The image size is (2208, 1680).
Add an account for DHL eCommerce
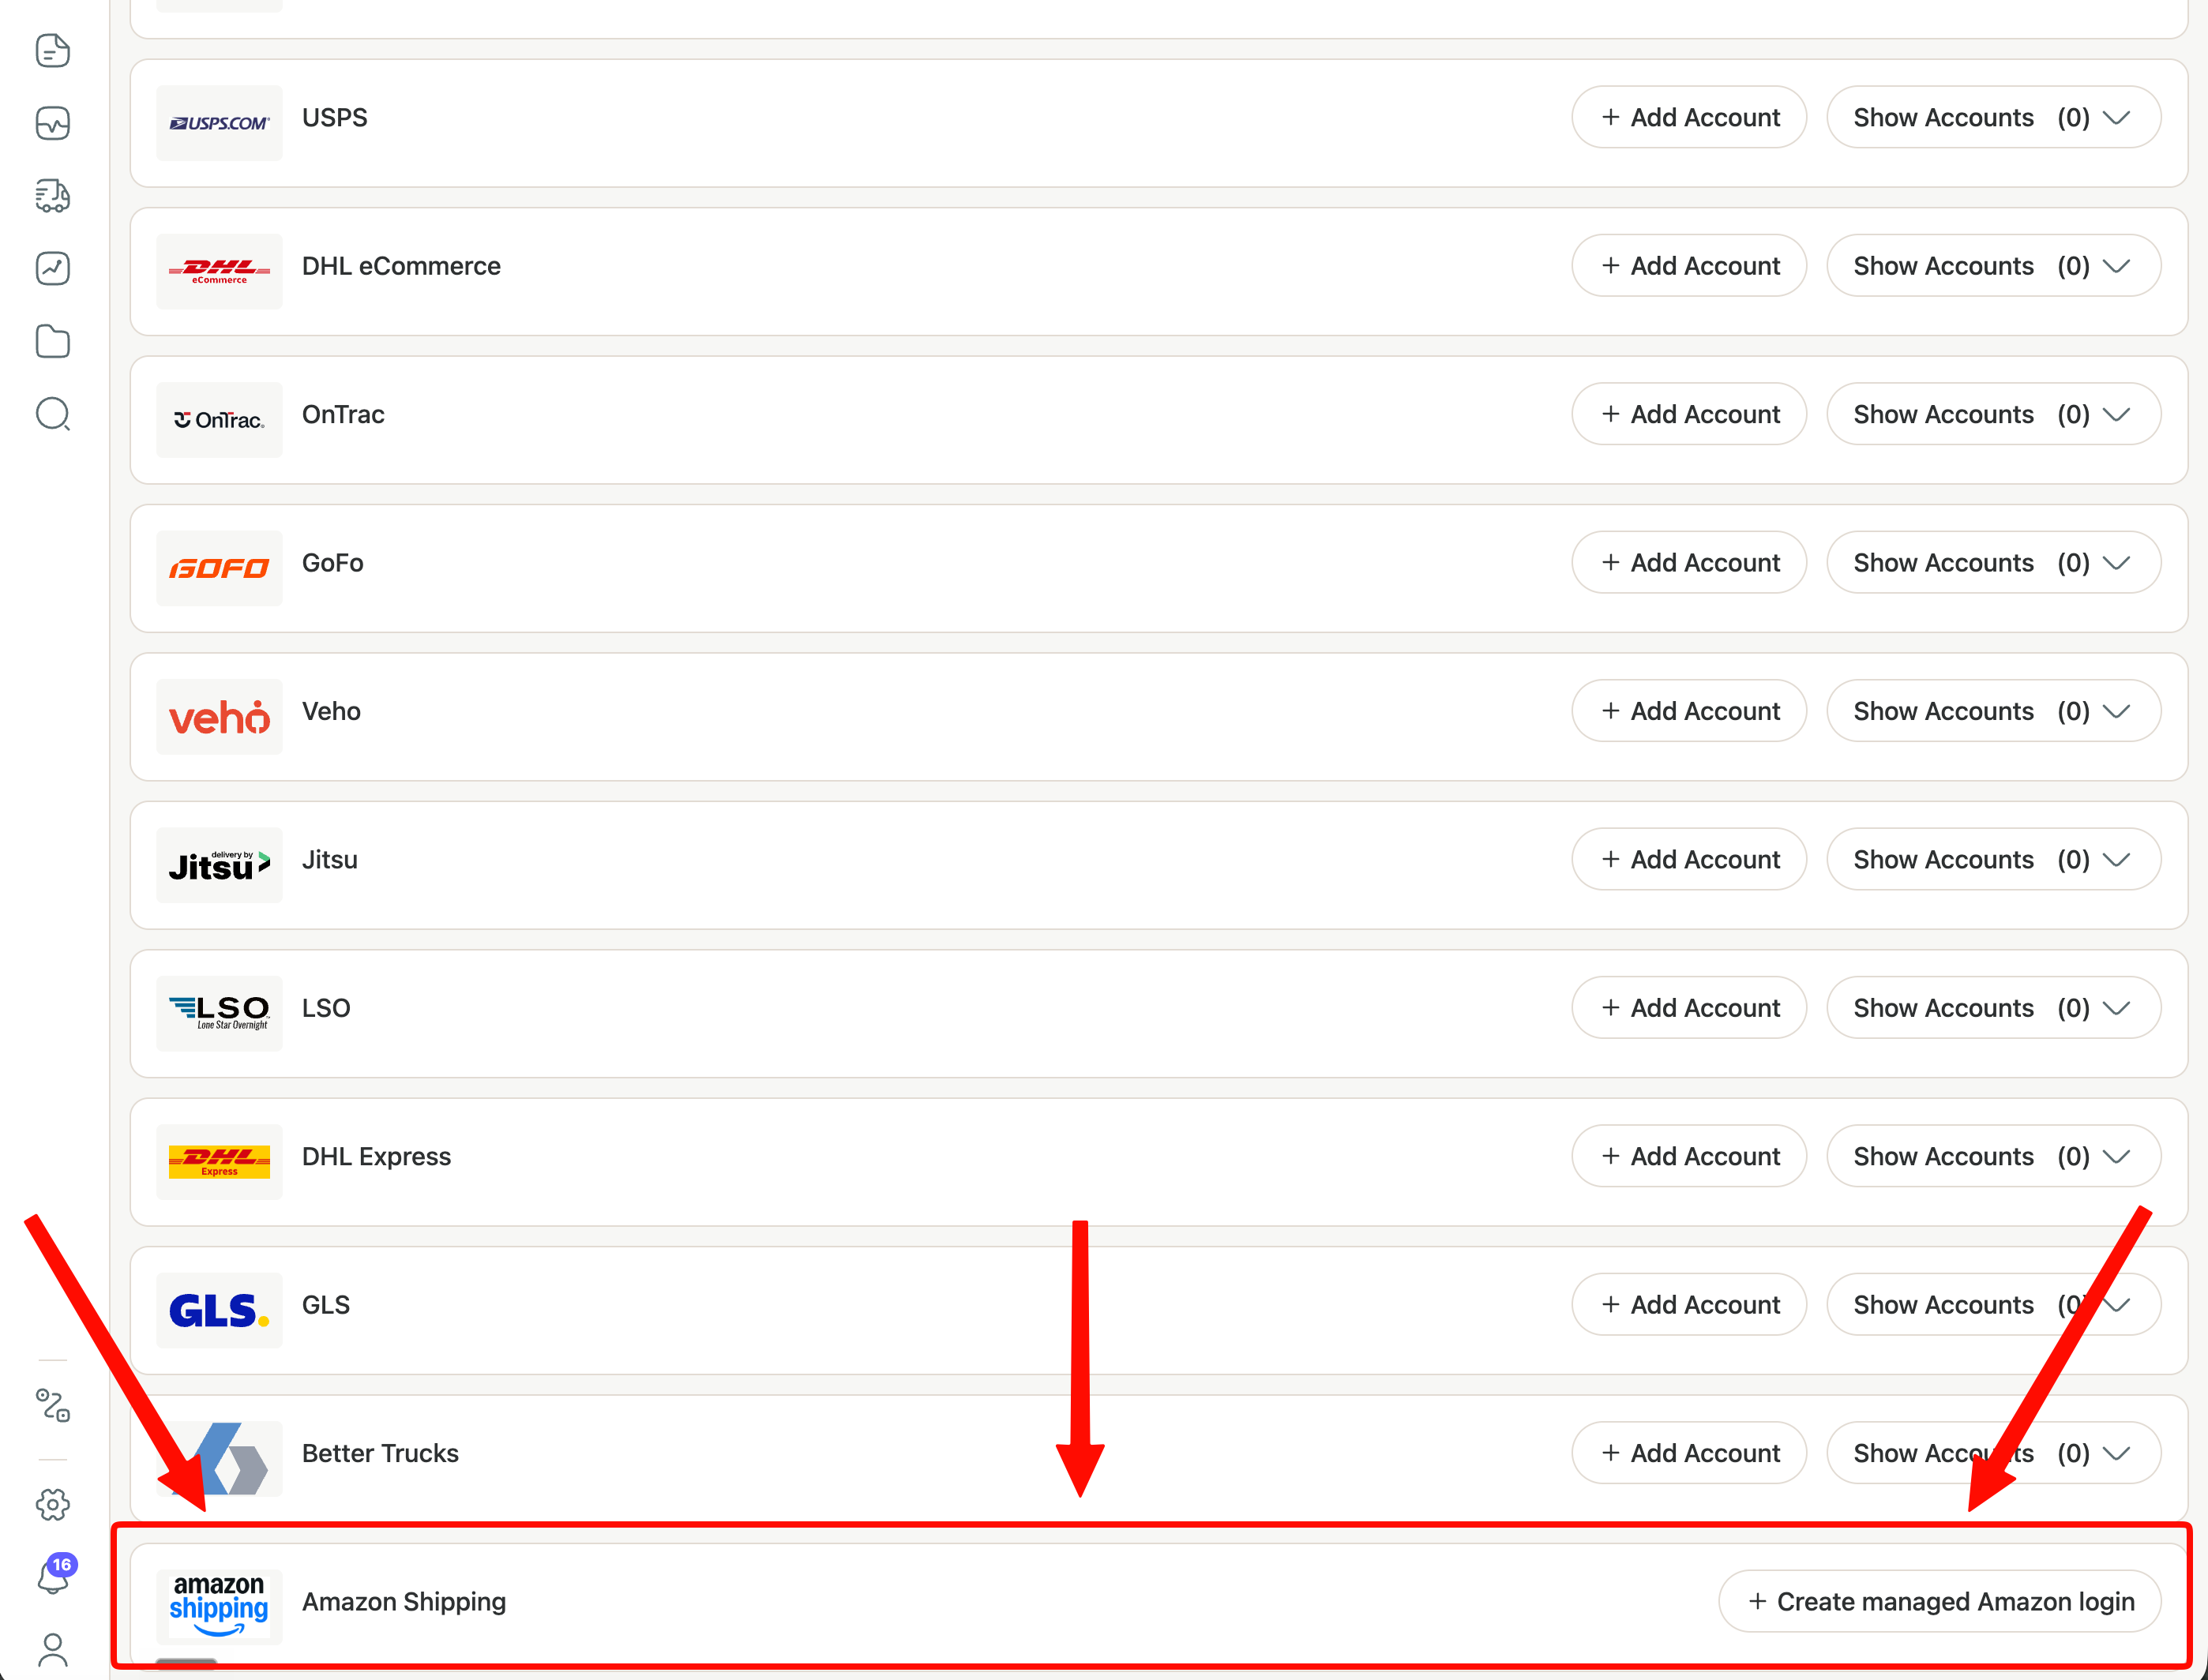(x=1689, y=266)
